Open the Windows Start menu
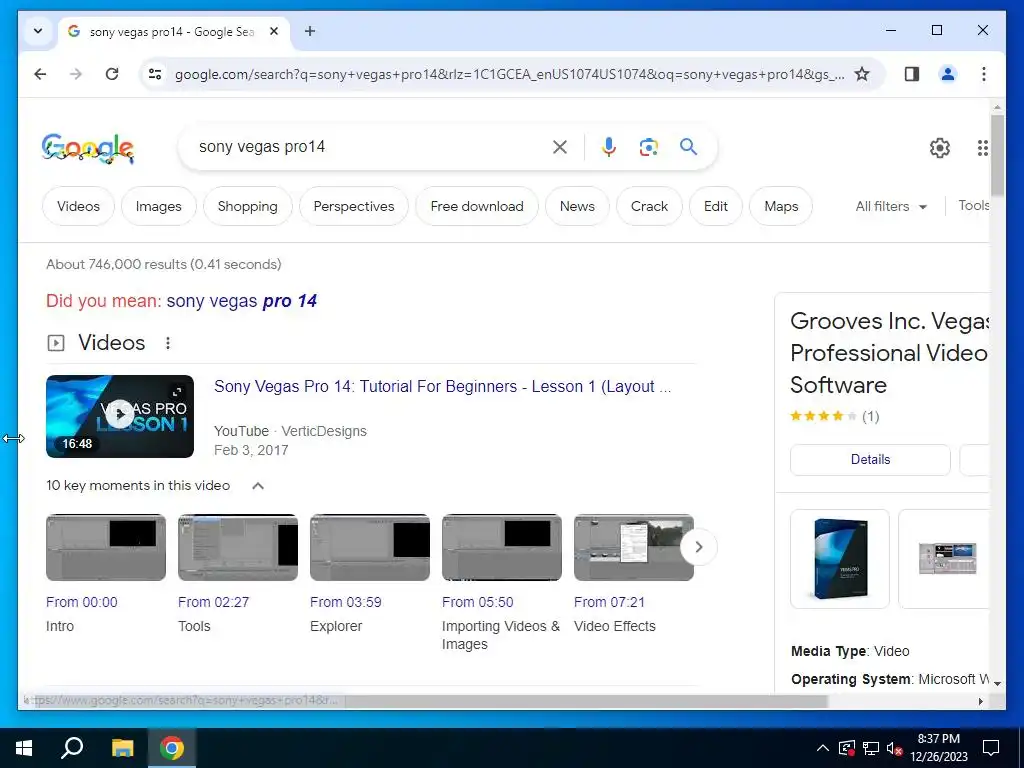 coord(24,748)
